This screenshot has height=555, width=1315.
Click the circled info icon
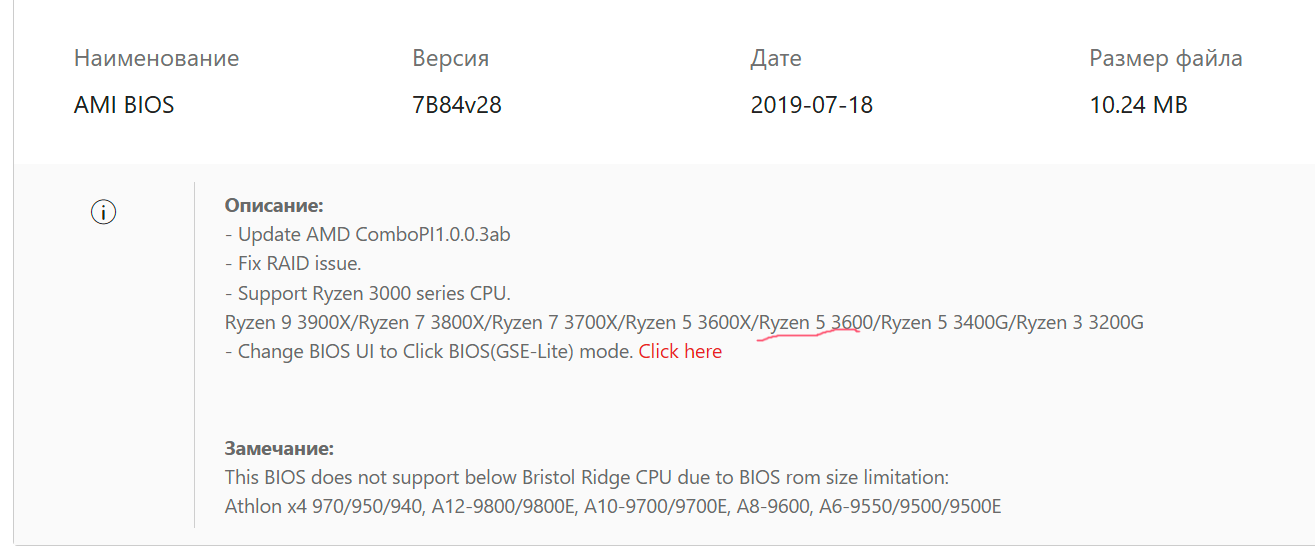[104, 212]
